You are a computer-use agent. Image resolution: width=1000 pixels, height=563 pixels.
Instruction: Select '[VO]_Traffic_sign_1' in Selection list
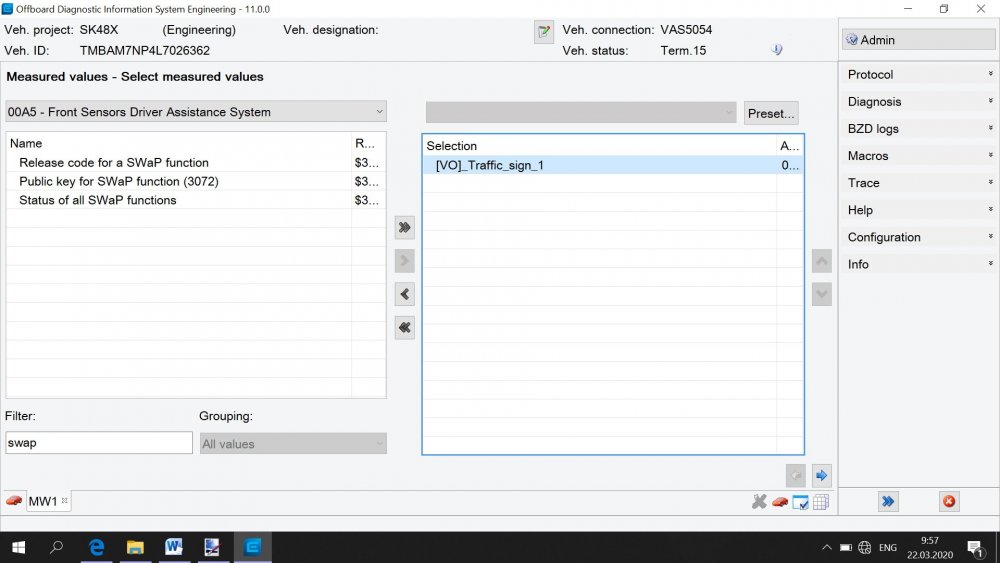tap(613, 165)
